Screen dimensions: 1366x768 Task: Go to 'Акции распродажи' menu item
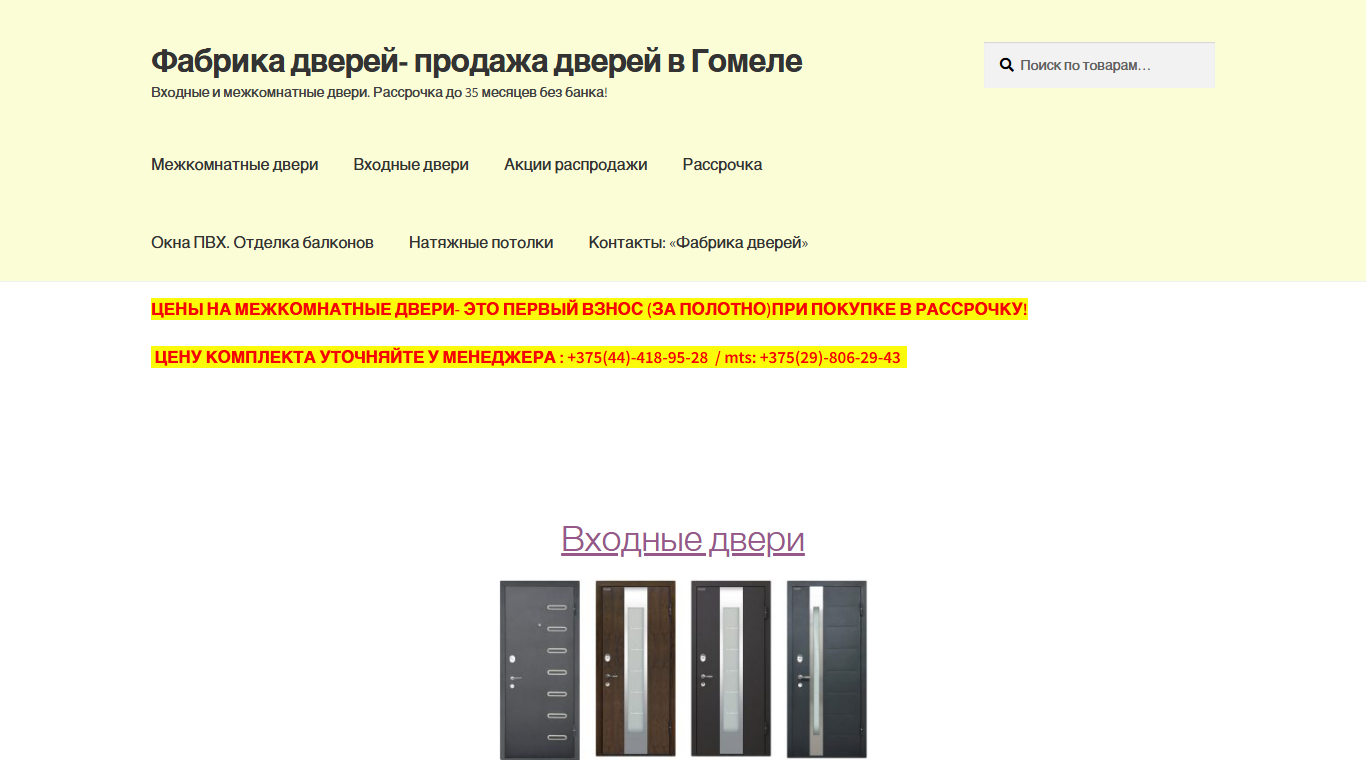pos(576,165)
